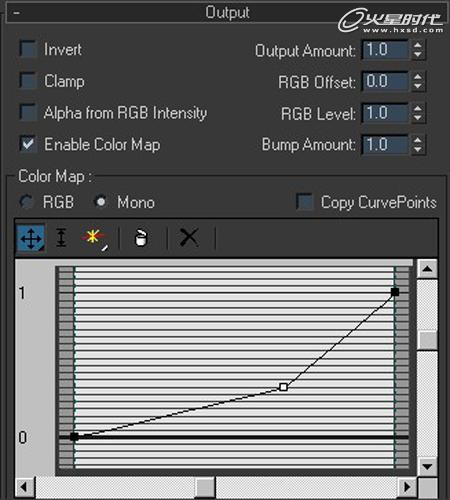Click the RGB Offset label
This screenshot has height=500, width=450.
[x=317, y=82]
